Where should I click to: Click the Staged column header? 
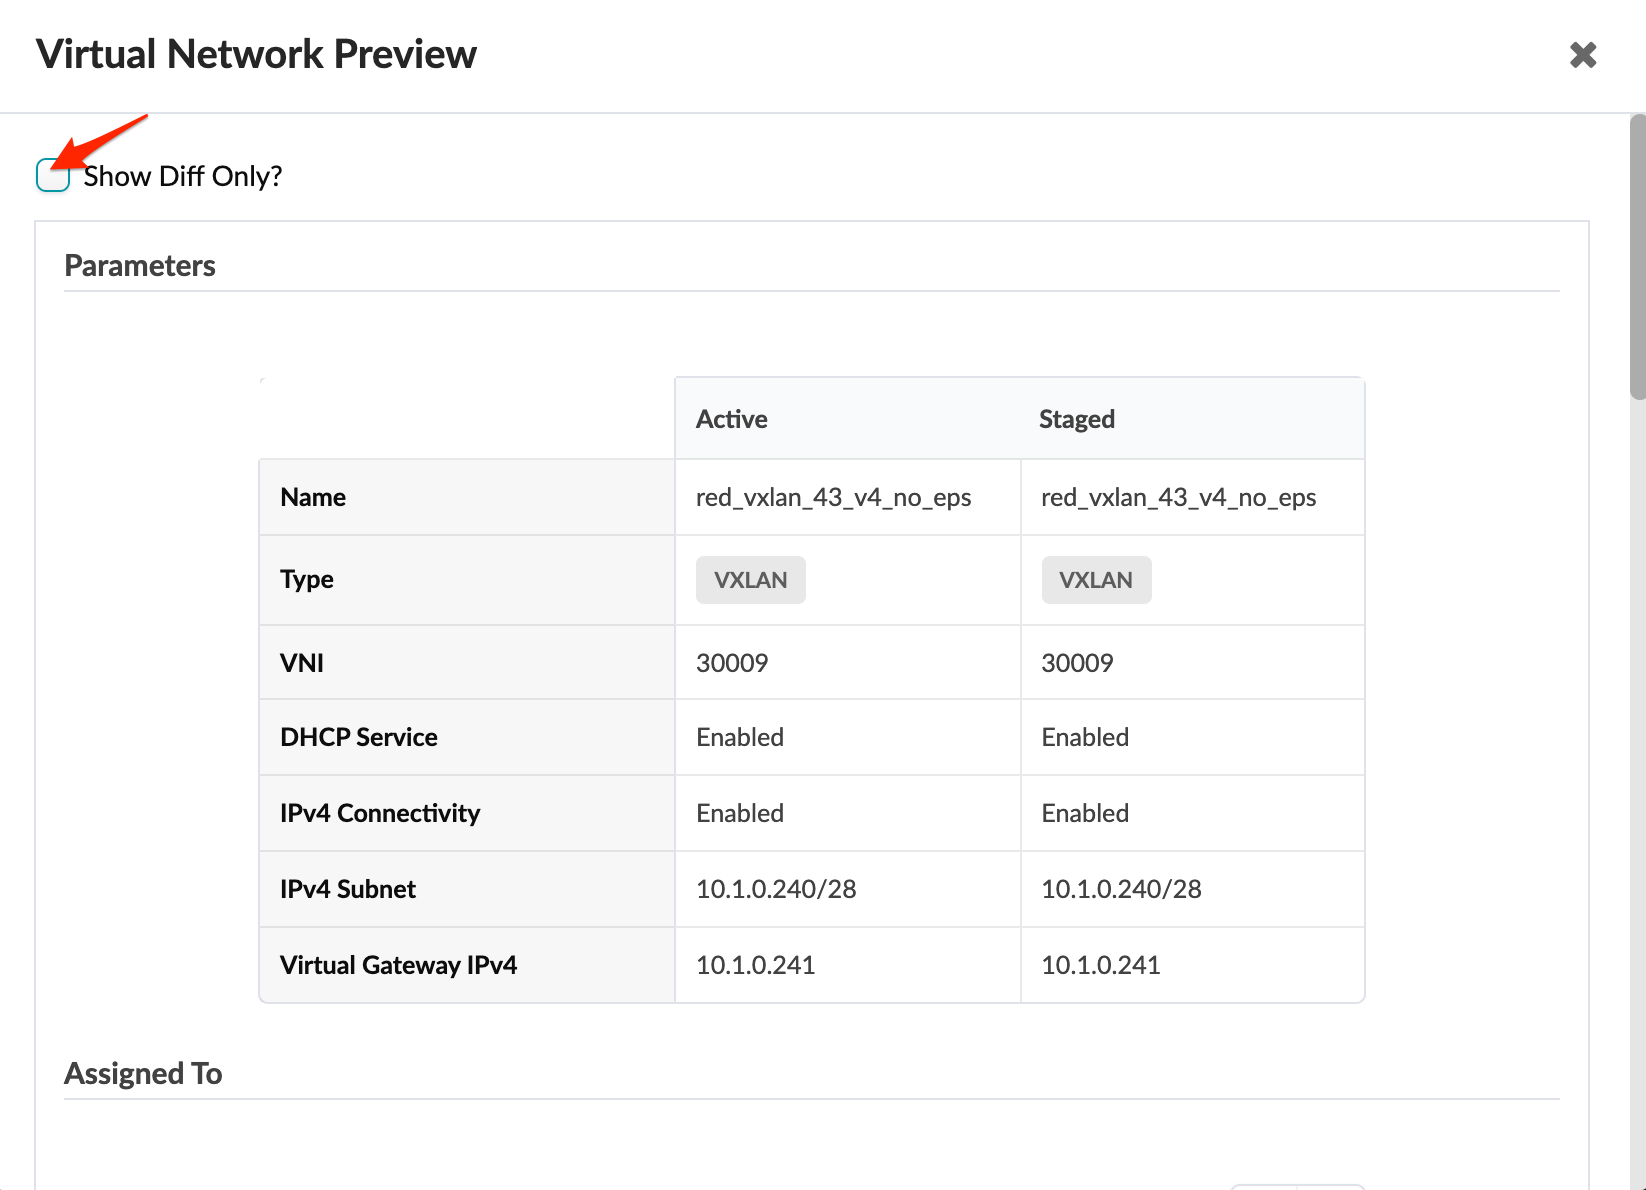[x=1077, y=419]
